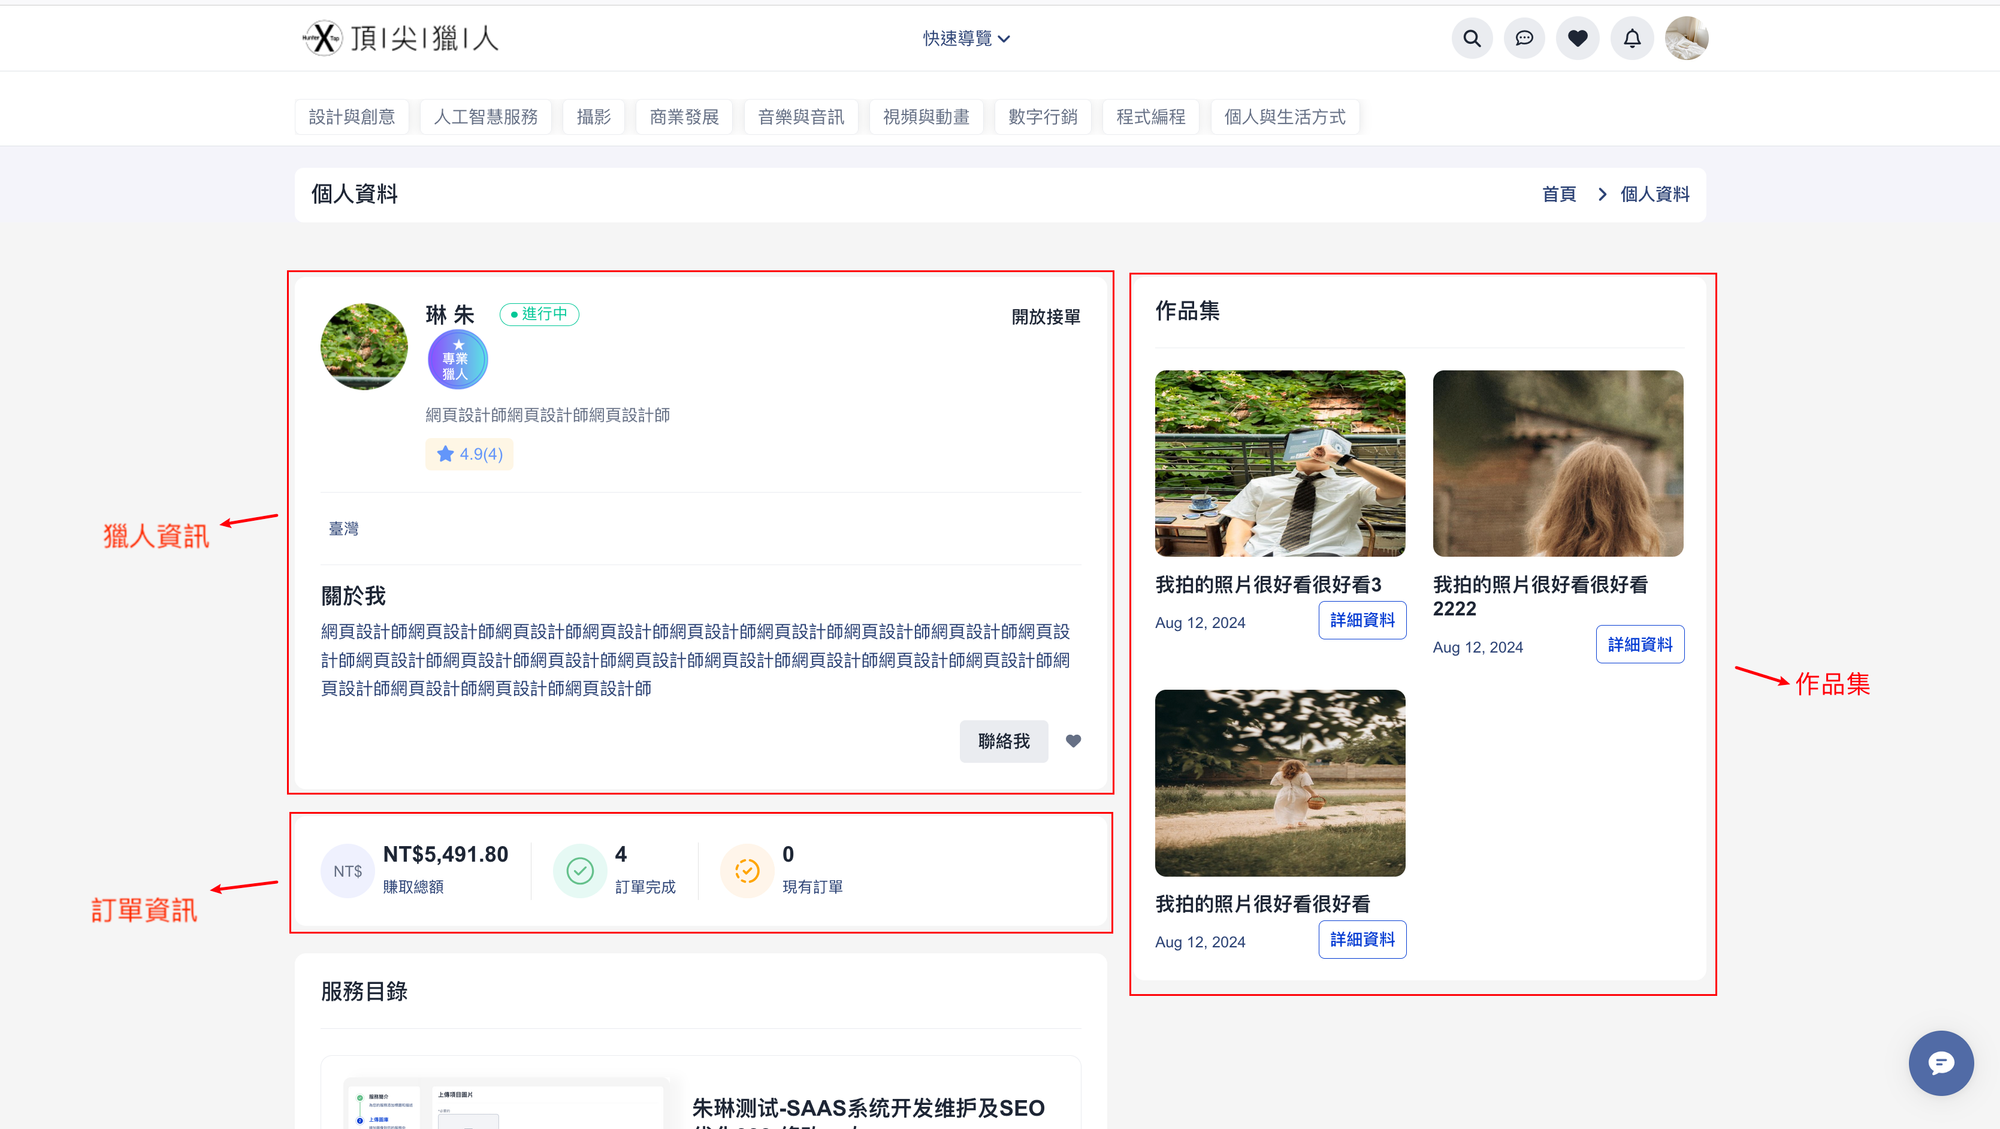Click the 4.9(4) star rating badge

[469, 454]
